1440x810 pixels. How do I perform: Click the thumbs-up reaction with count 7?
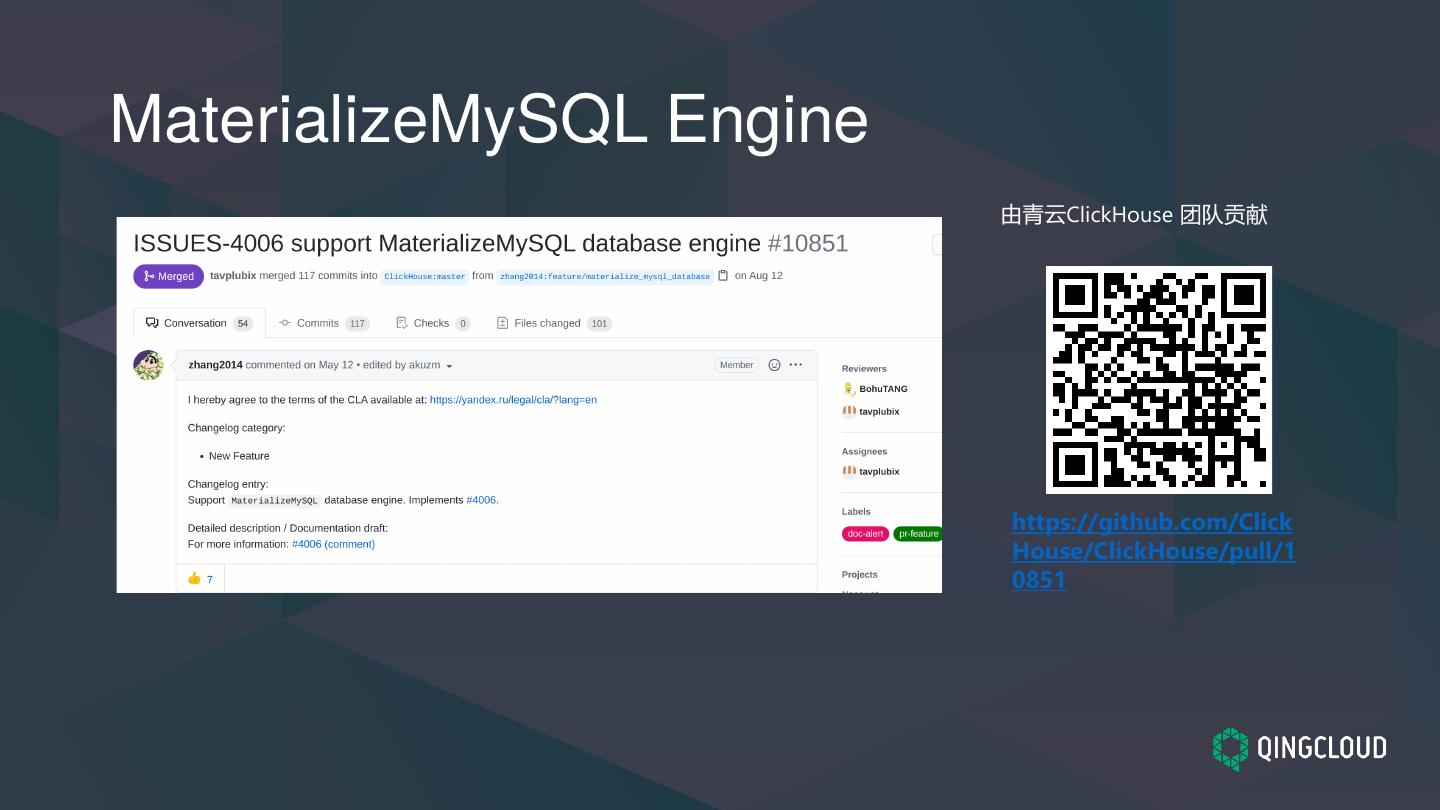200,578
